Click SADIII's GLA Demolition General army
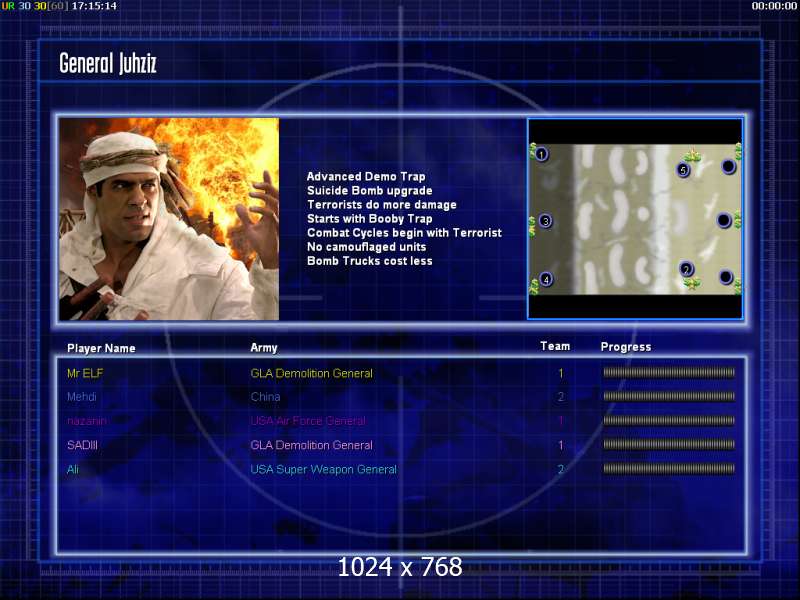 coord(311,445)
